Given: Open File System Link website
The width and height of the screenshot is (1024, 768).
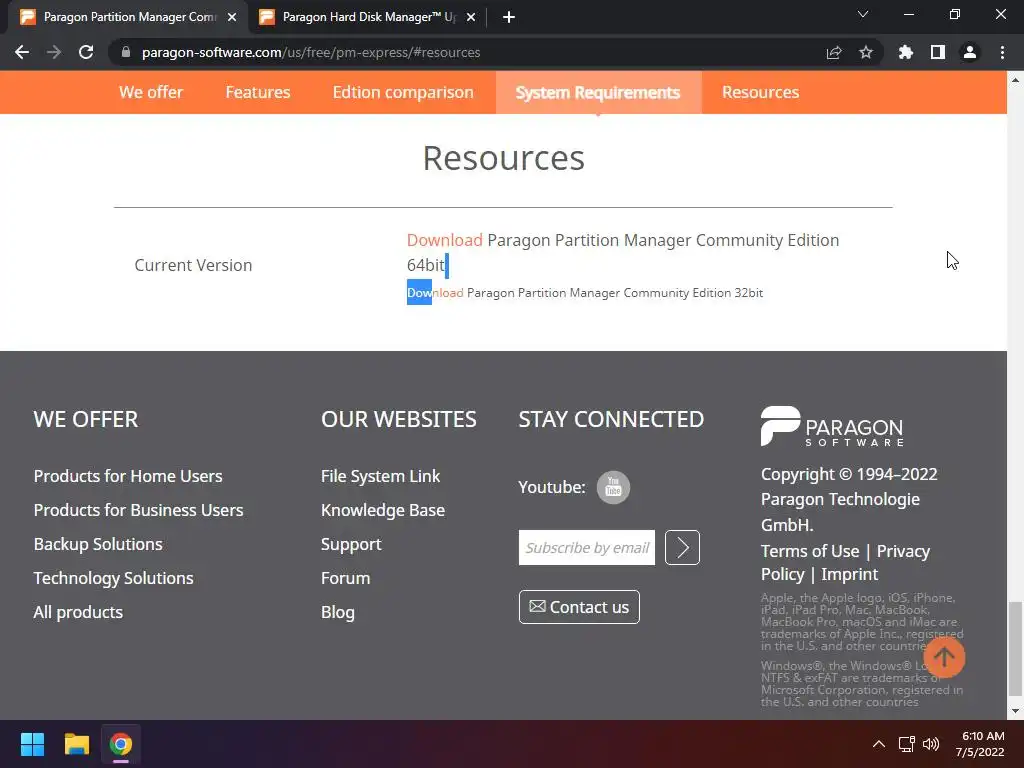Looking at the screenshot, I should coord(381,476).
